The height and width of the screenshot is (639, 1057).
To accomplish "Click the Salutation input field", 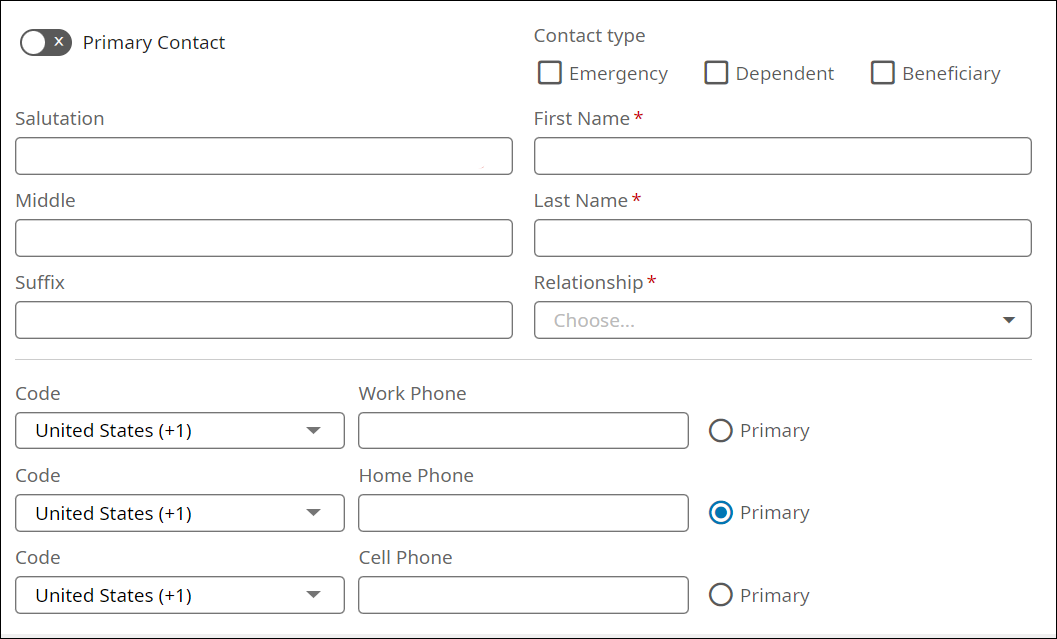I will (264, 156).
